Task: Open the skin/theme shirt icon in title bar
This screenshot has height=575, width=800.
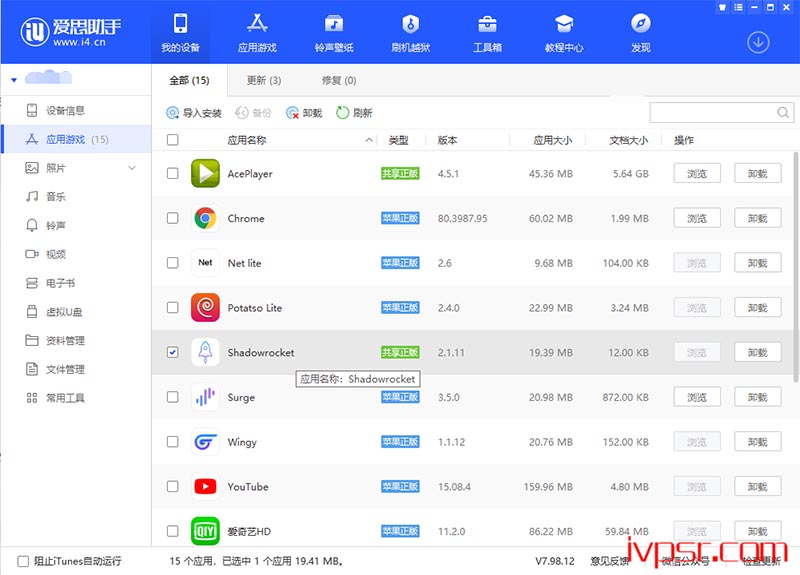Action: (x=722, y=7)
